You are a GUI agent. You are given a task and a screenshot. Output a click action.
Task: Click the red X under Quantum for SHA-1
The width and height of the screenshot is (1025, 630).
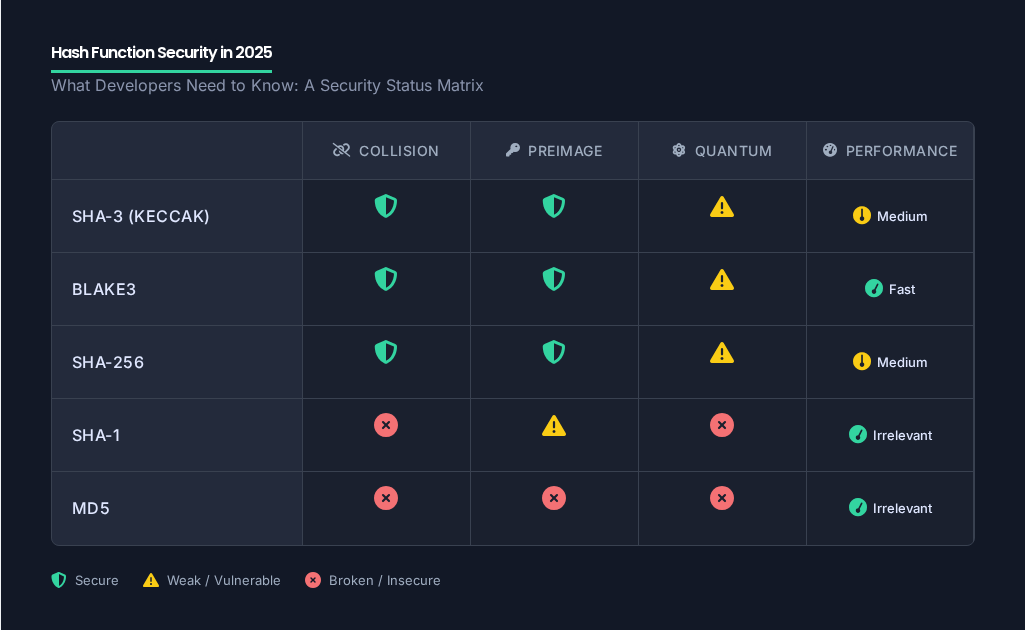point(722,425)
